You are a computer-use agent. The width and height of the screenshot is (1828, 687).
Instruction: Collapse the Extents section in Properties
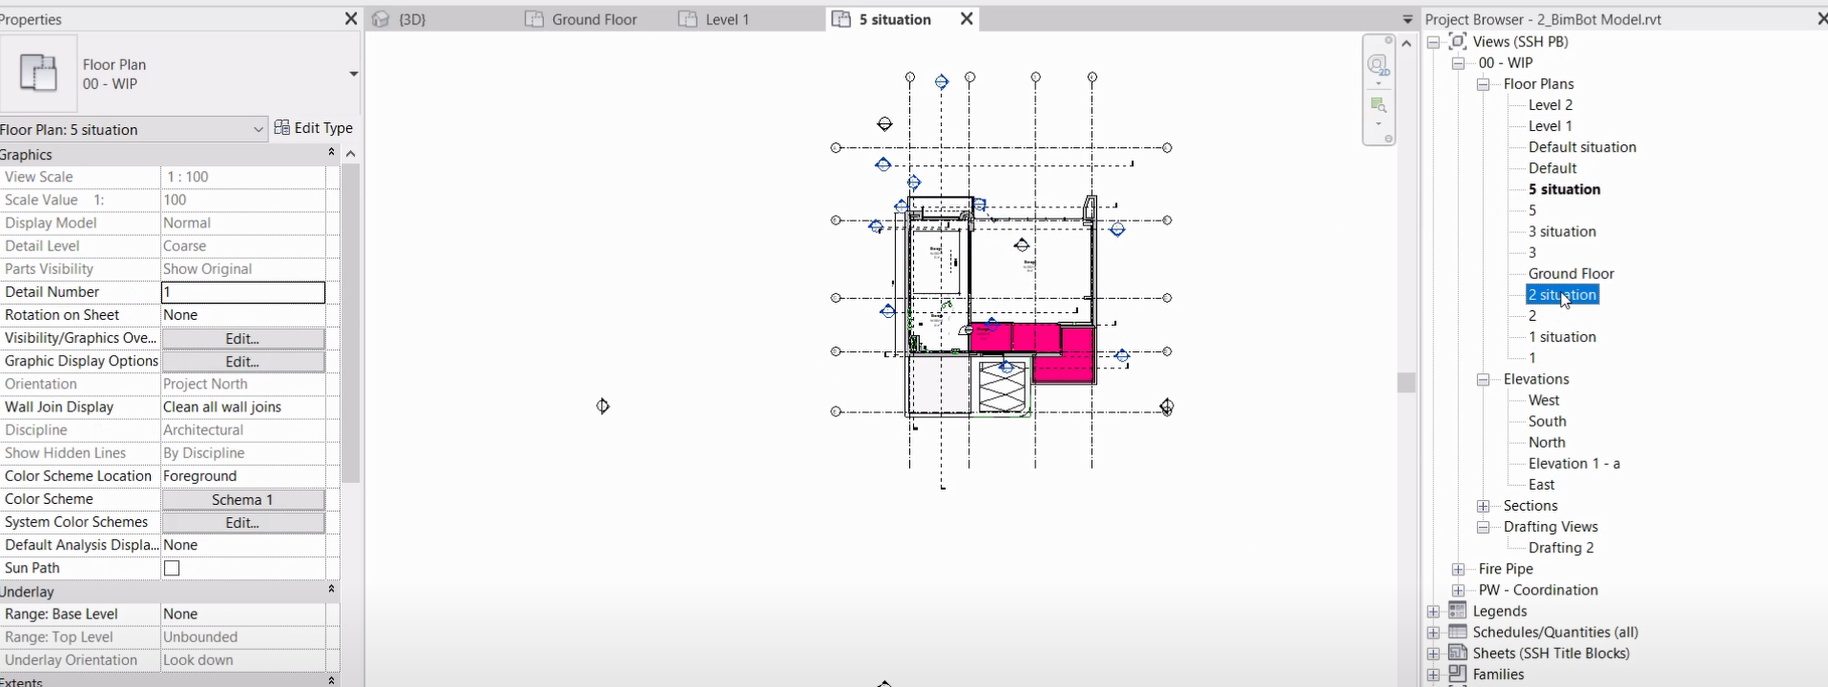331,680
